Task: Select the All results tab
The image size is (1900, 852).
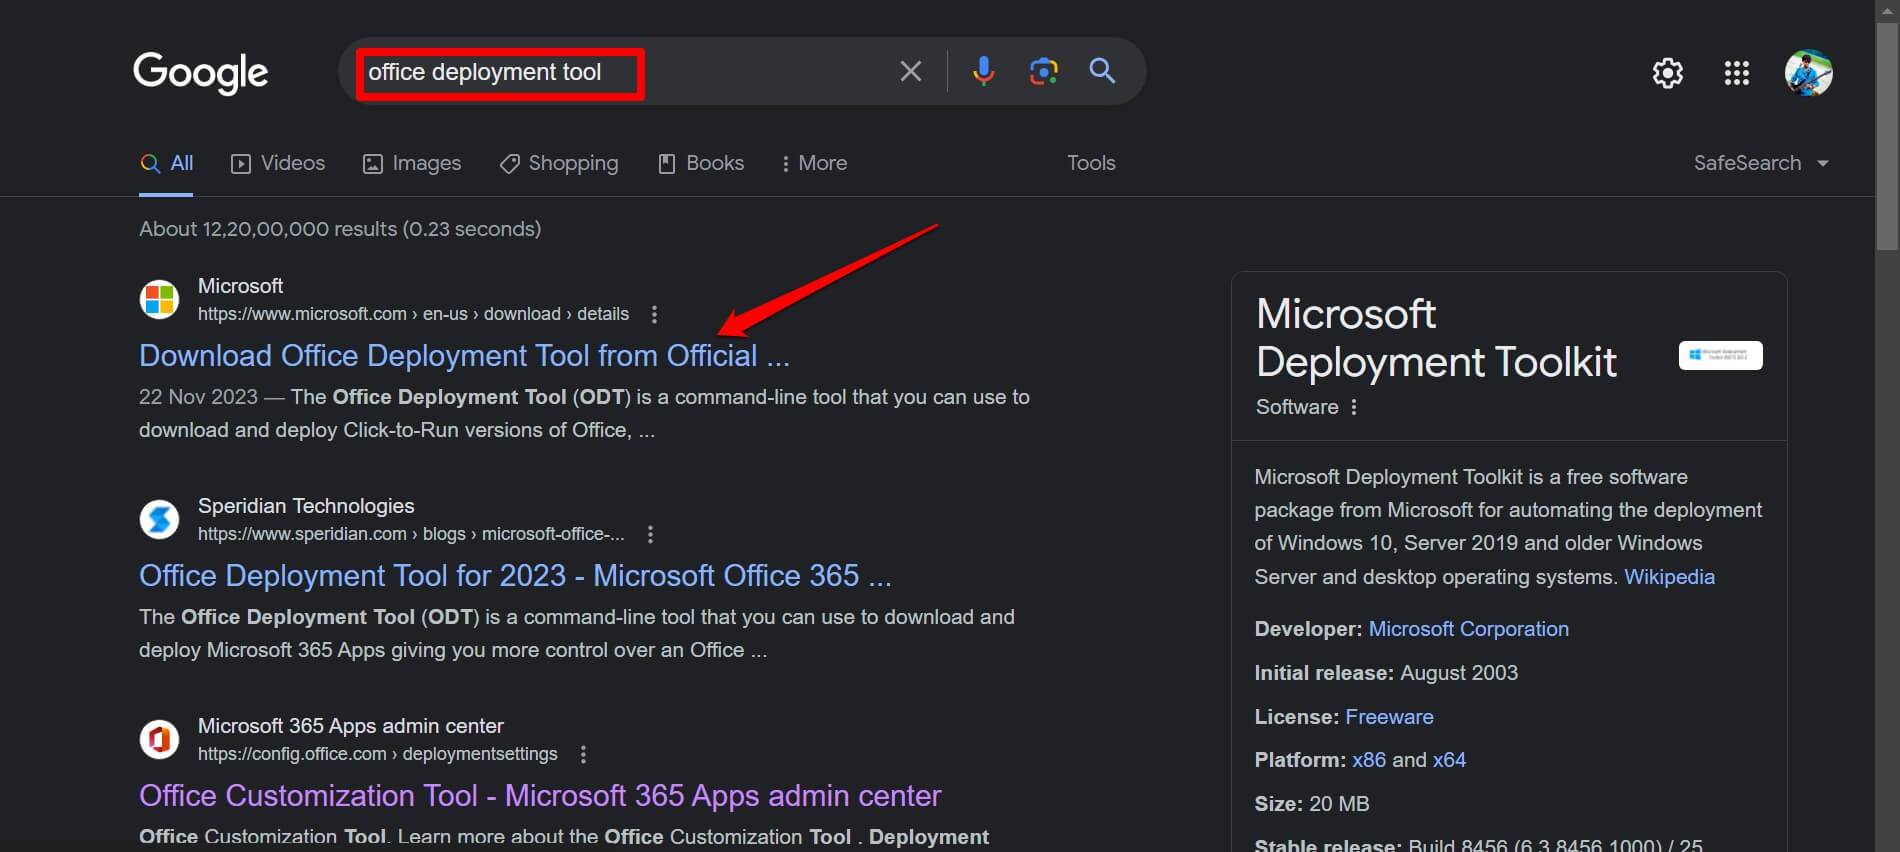Action: click(166, 163)
